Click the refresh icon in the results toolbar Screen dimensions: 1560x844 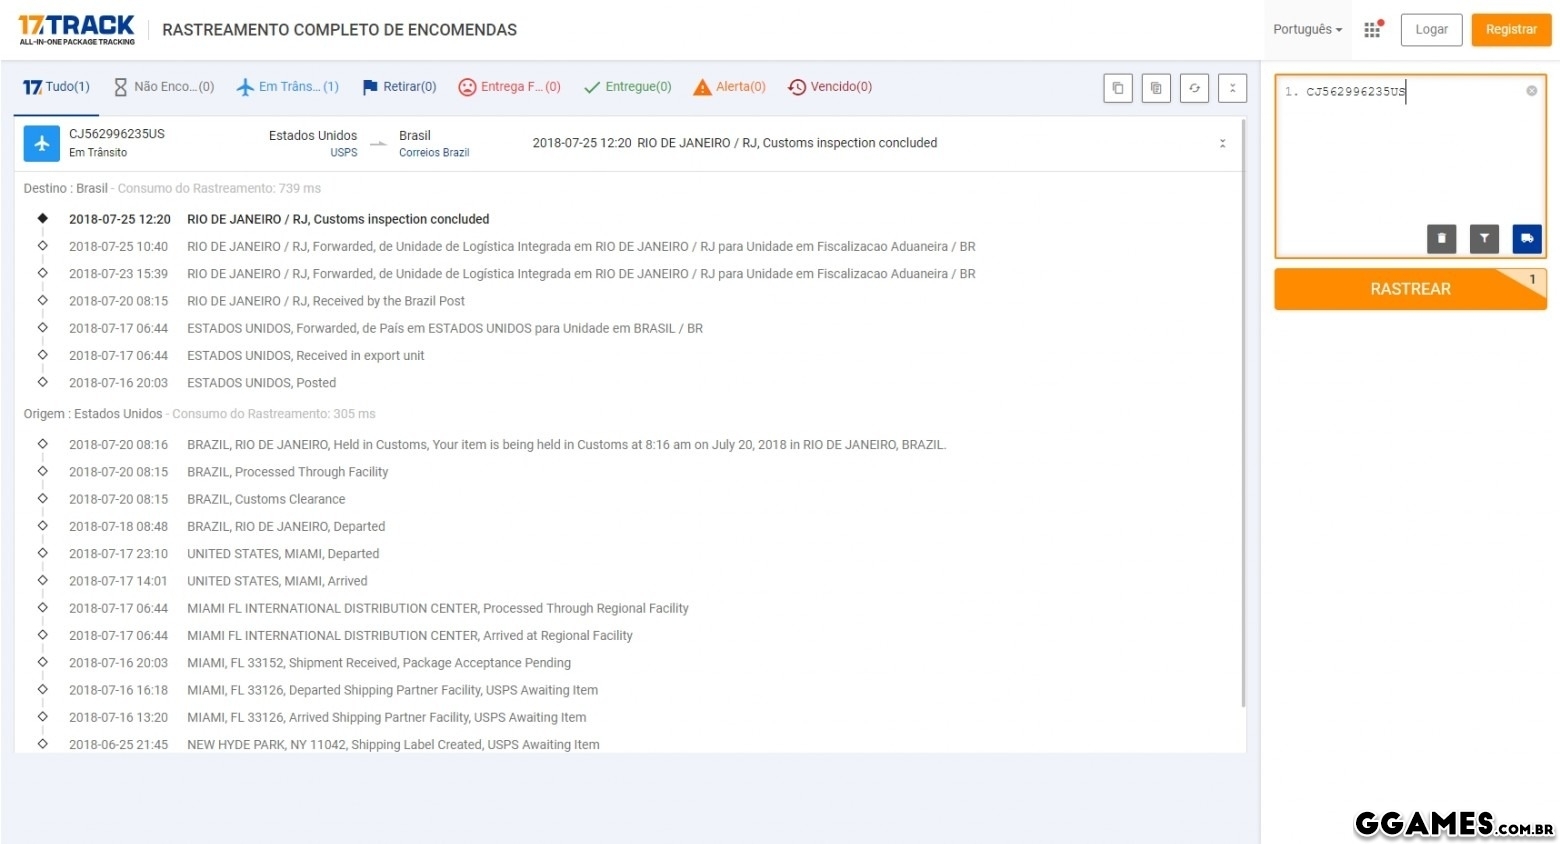point(1194,88)
